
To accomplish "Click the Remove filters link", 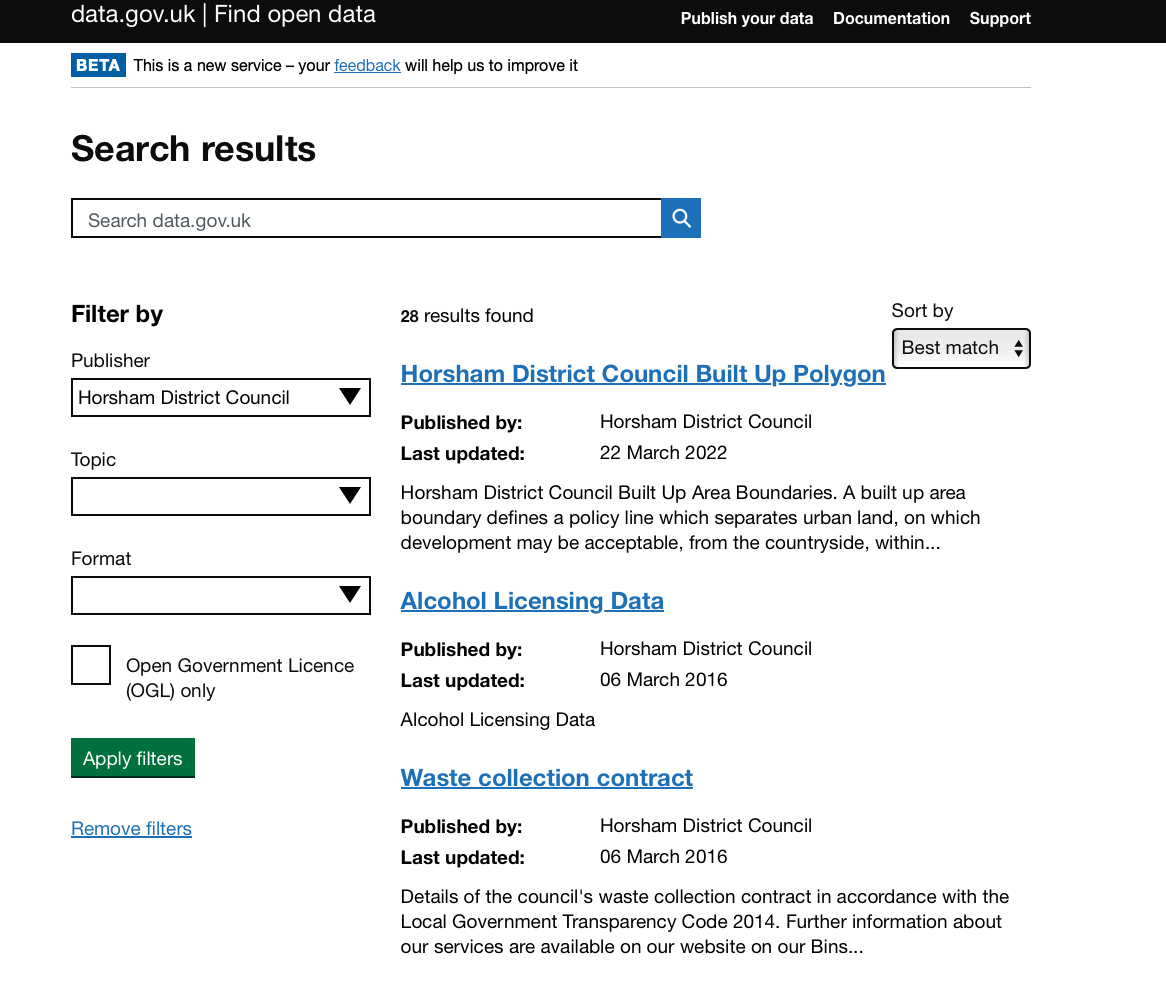I will click(x=132, y=828).
